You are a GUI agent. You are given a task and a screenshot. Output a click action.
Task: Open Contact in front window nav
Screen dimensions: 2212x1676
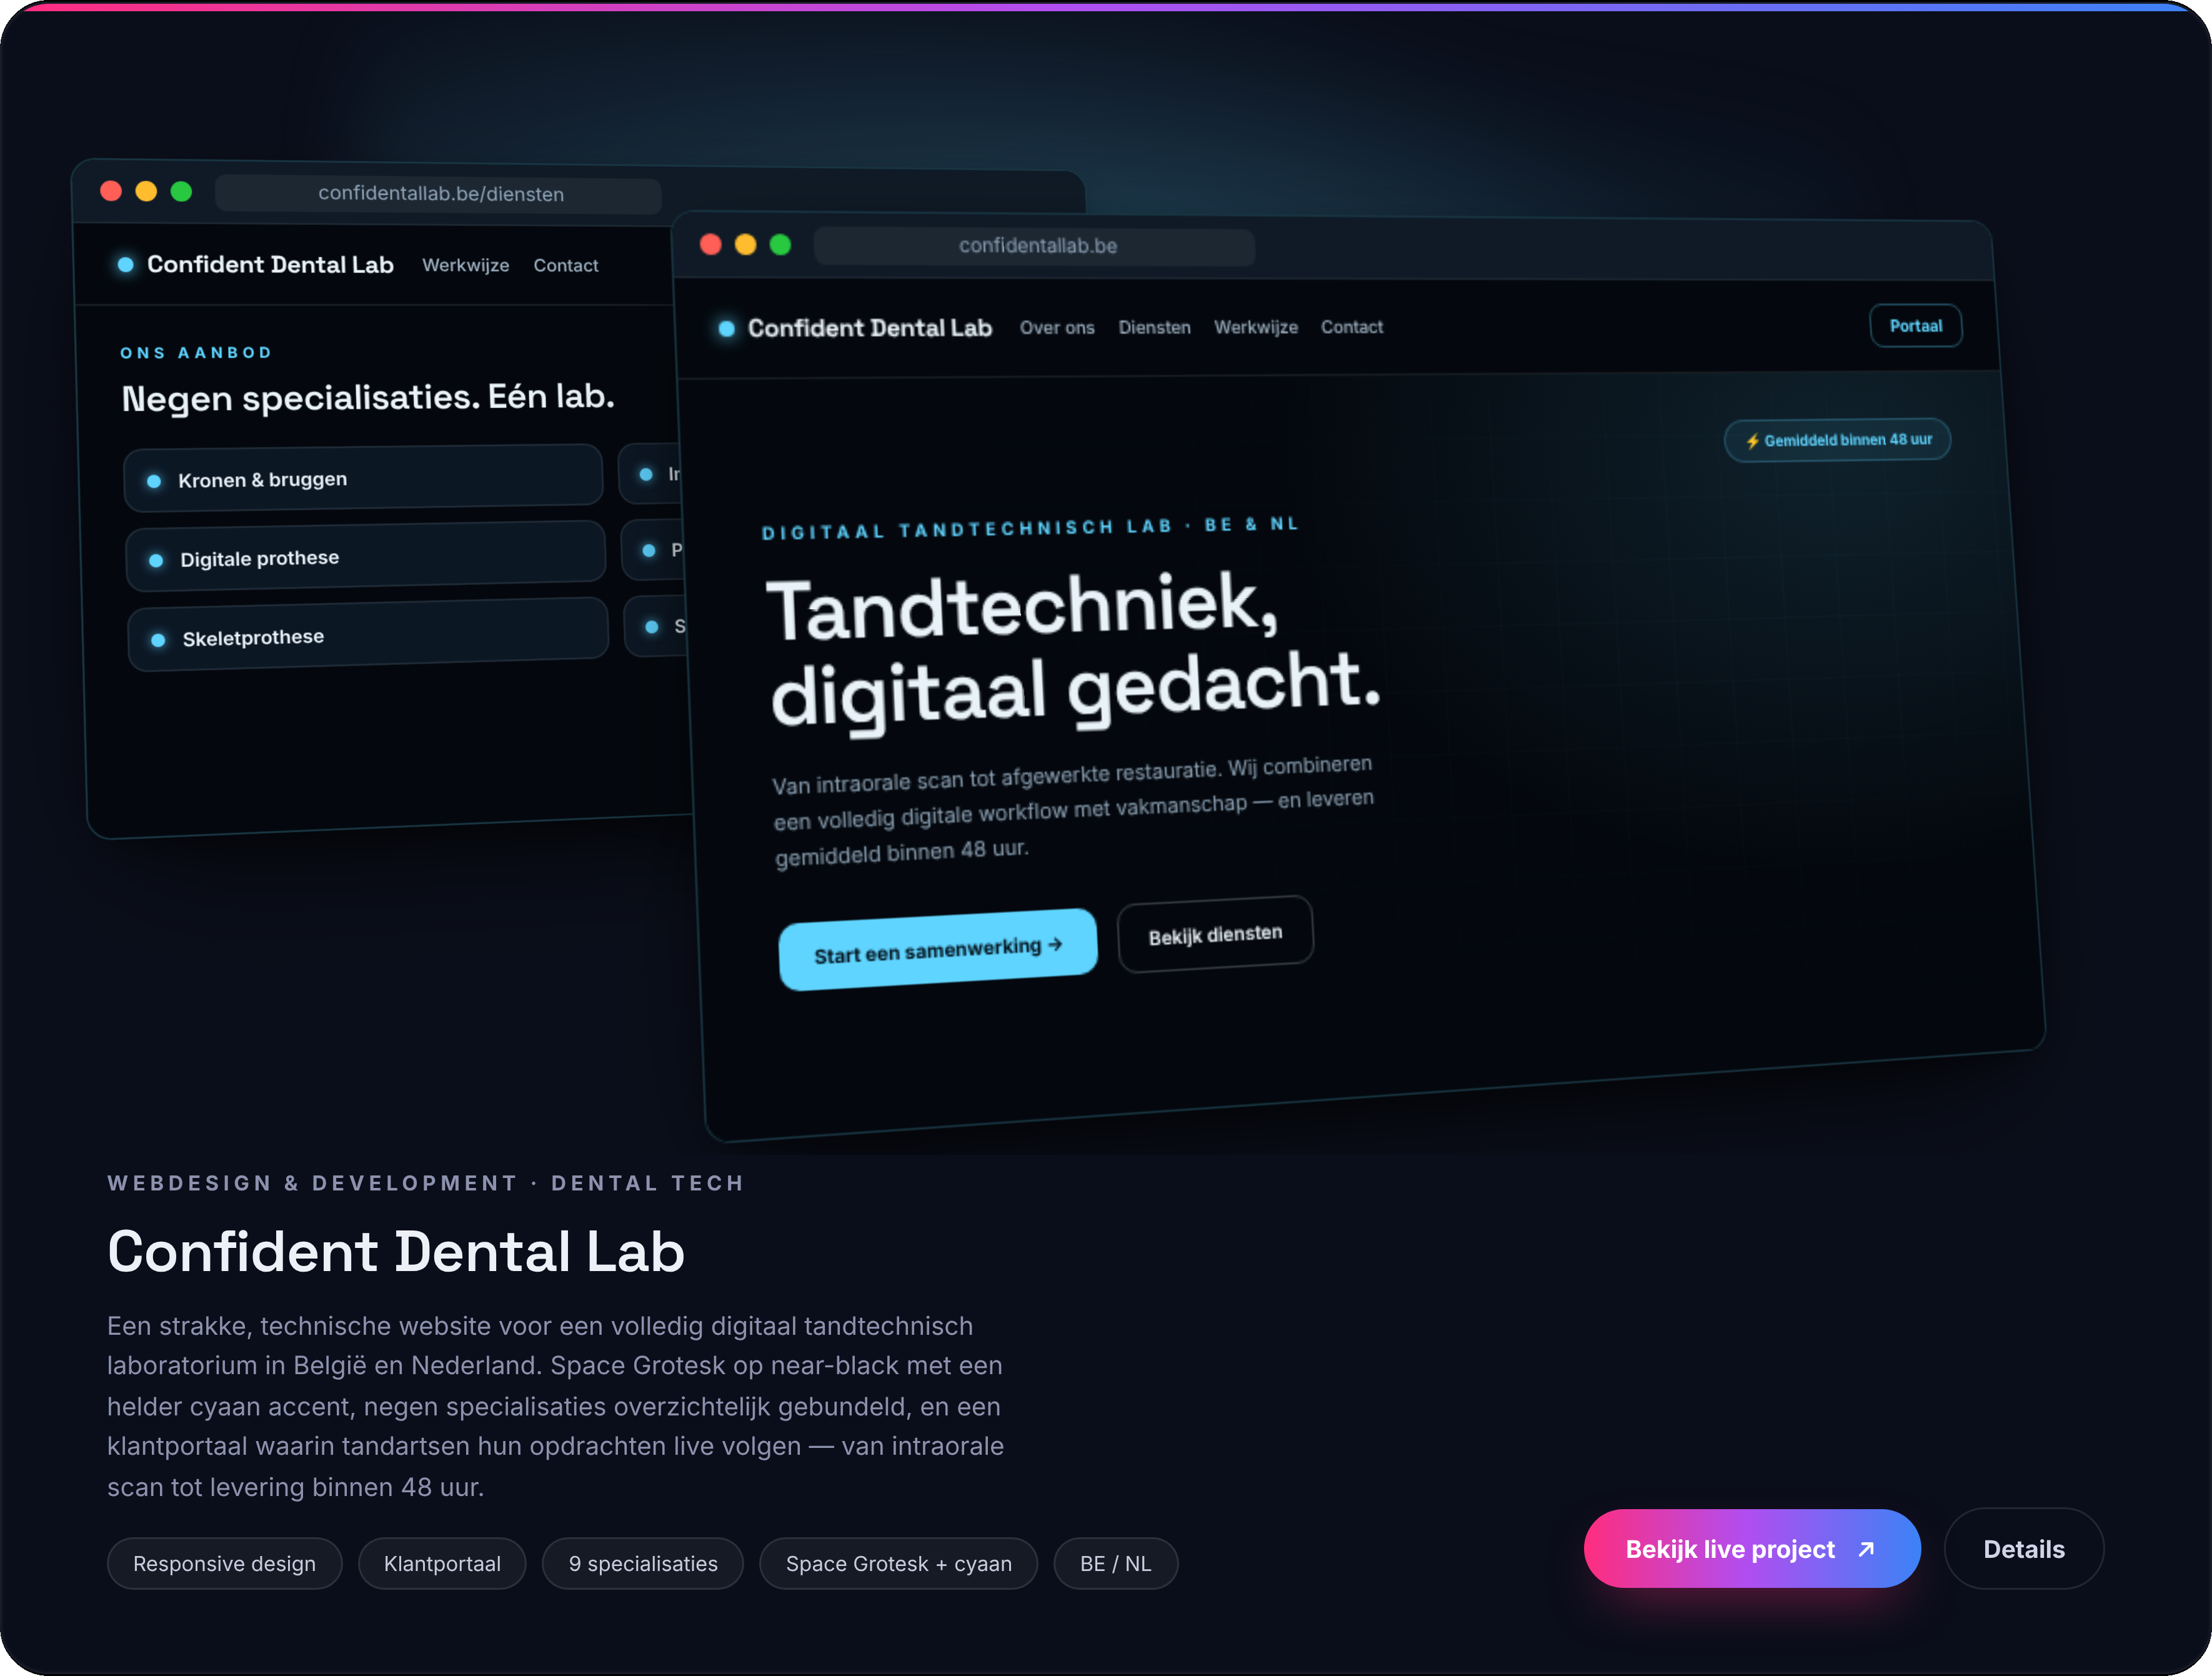[1352, 327]
